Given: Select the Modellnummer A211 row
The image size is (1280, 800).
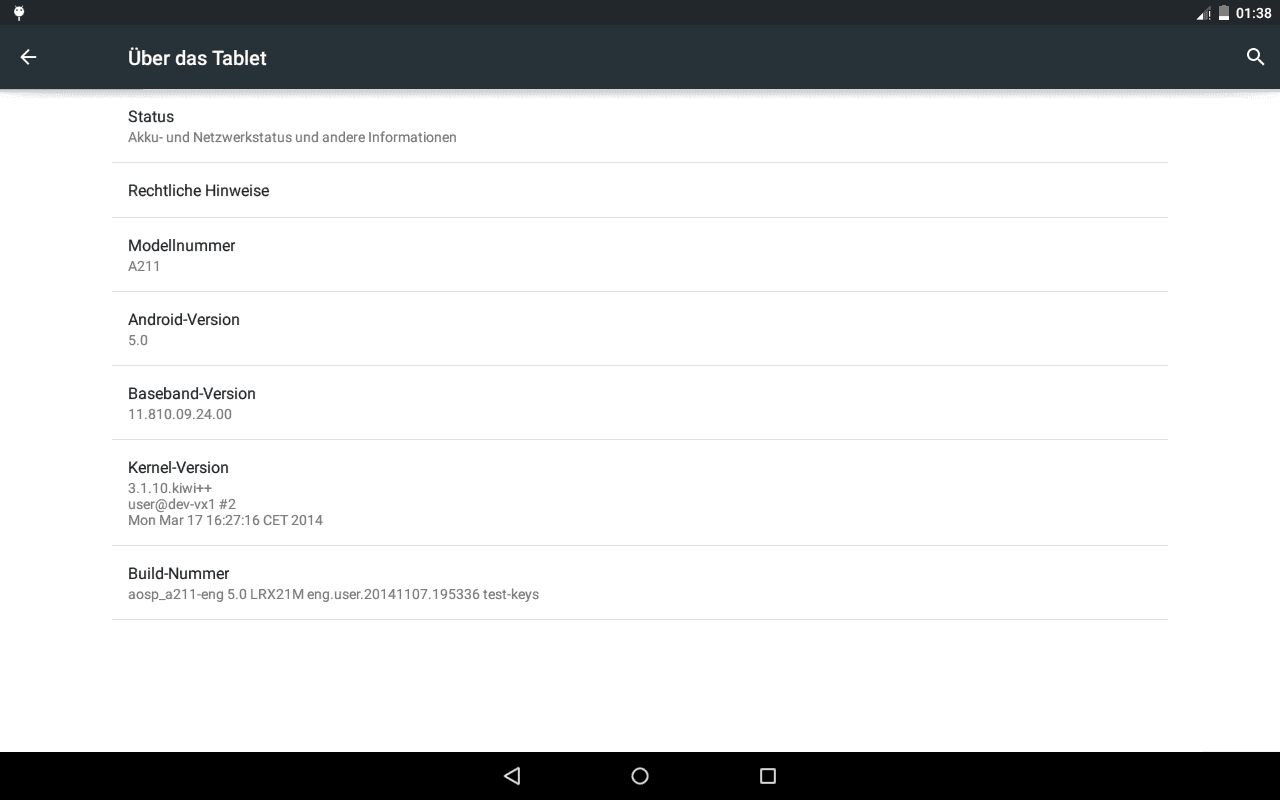Looking at the screenshot, I should tap(640, 255).
